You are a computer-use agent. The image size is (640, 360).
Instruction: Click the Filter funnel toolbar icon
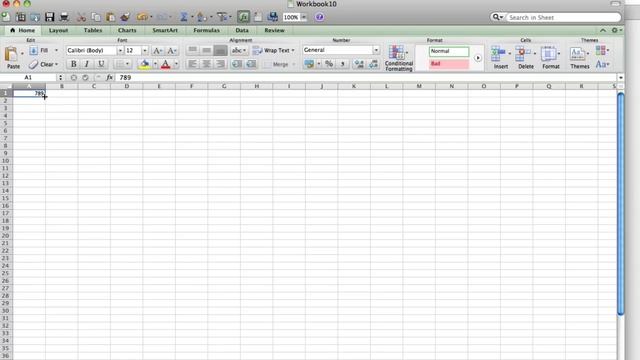pyautogui.click(x=222, y=17)
